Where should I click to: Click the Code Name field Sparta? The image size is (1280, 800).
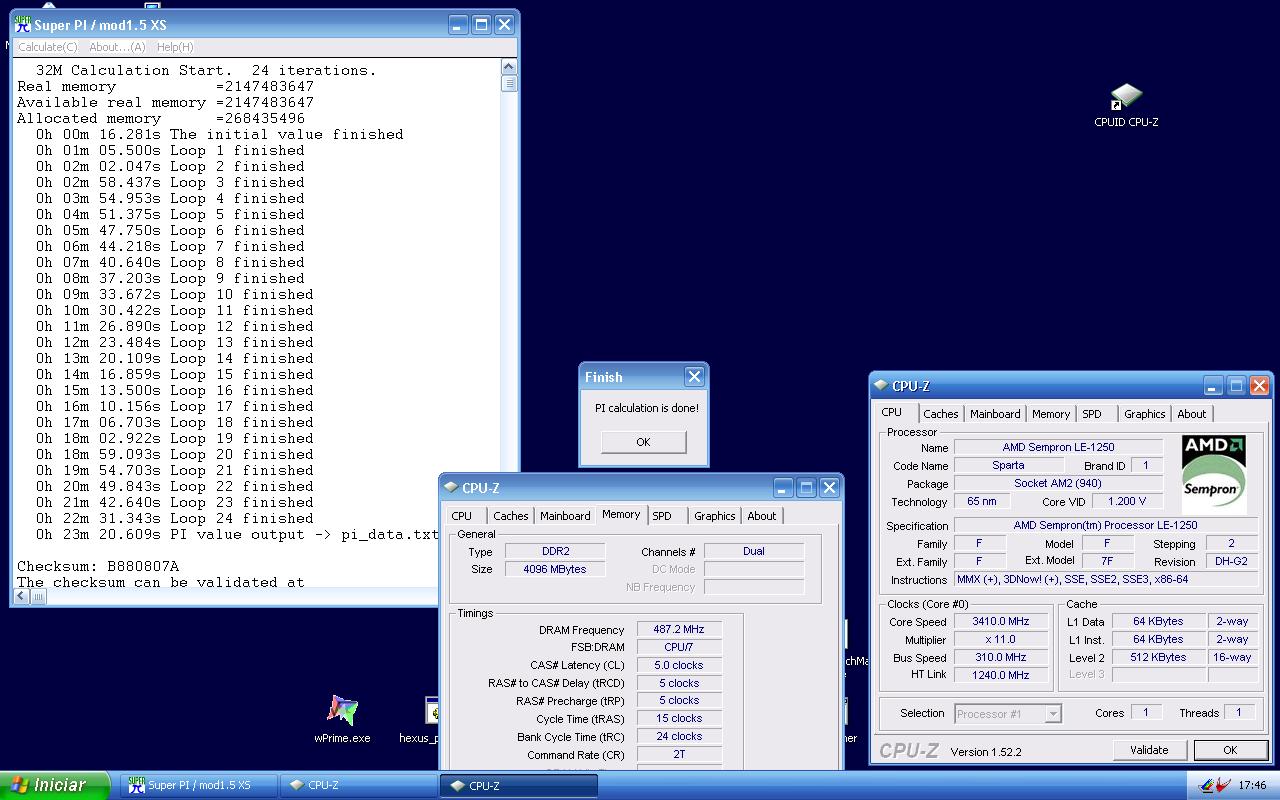tap(1008, 466)
